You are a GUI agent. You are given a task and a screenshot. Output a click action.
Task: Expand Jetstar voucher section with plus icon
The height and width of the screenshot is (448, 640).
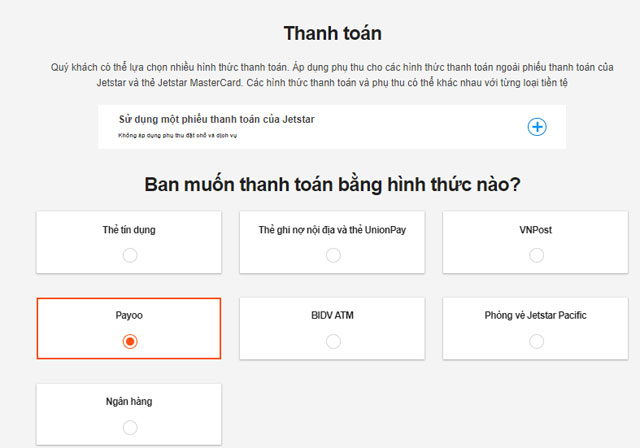(537, 127)
